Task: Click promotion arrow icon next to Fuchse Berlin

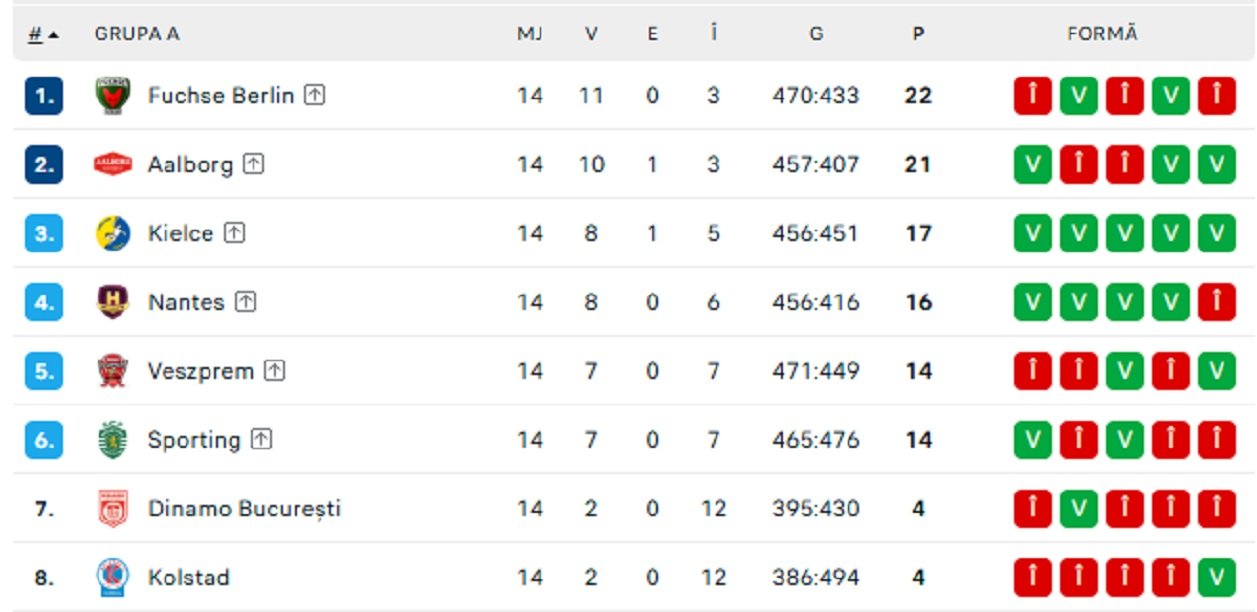Action: click(315, 95)
